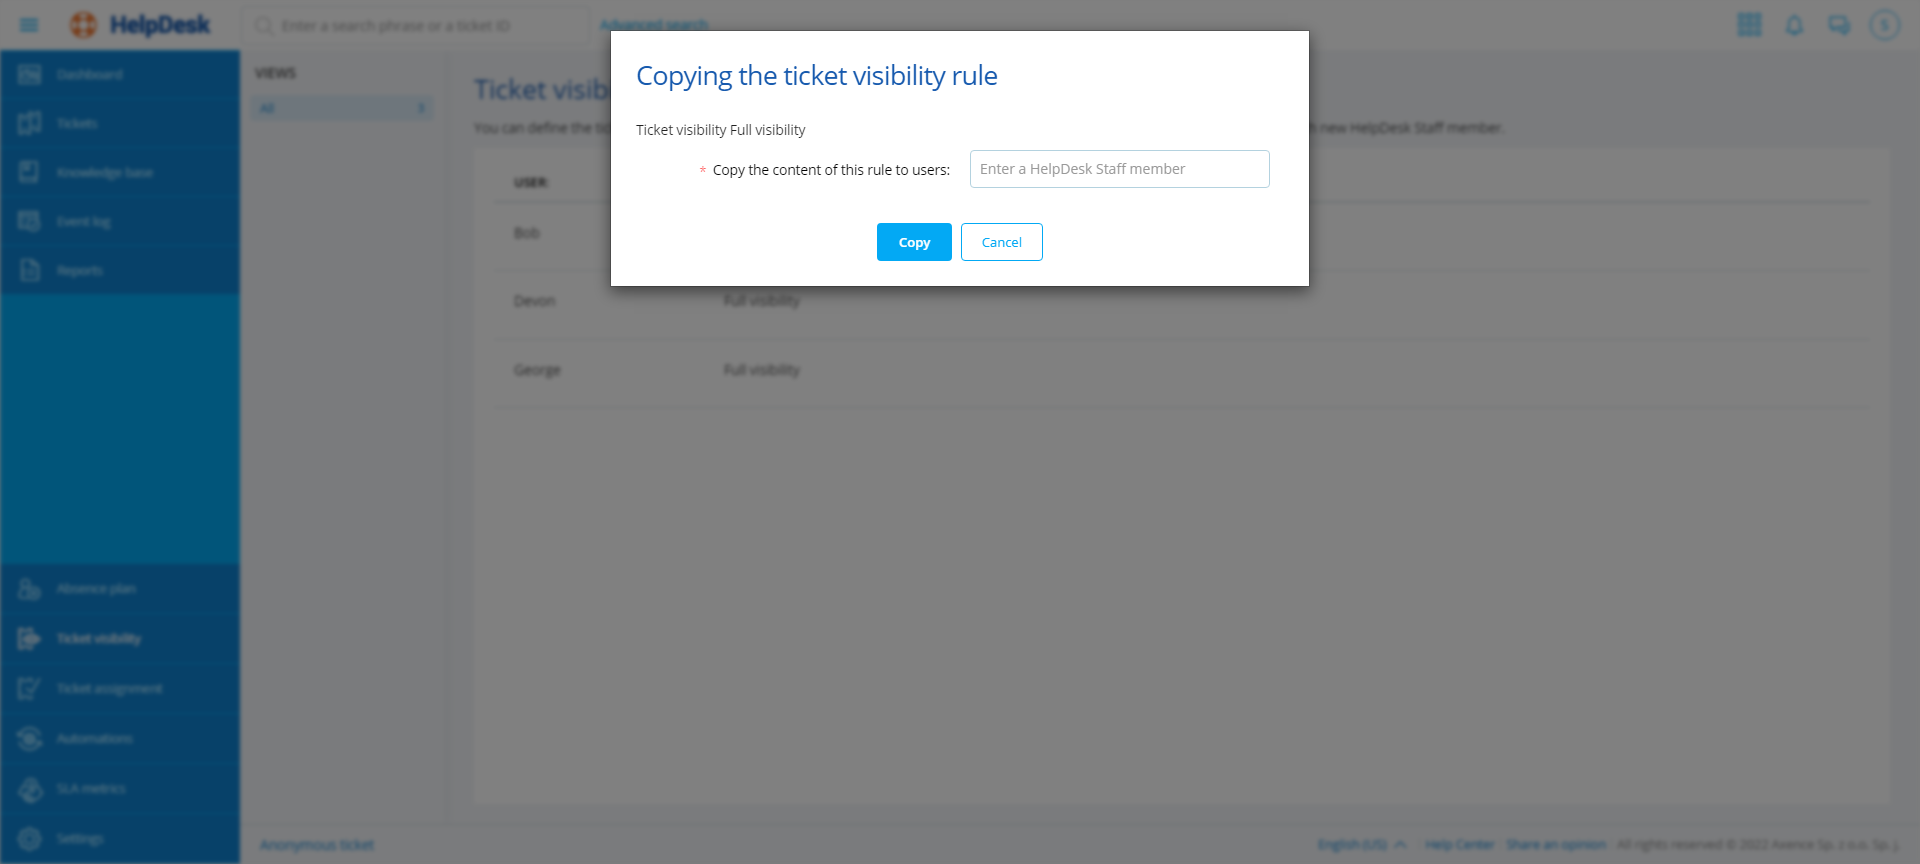Expand the All view chevron

[421, 108]
